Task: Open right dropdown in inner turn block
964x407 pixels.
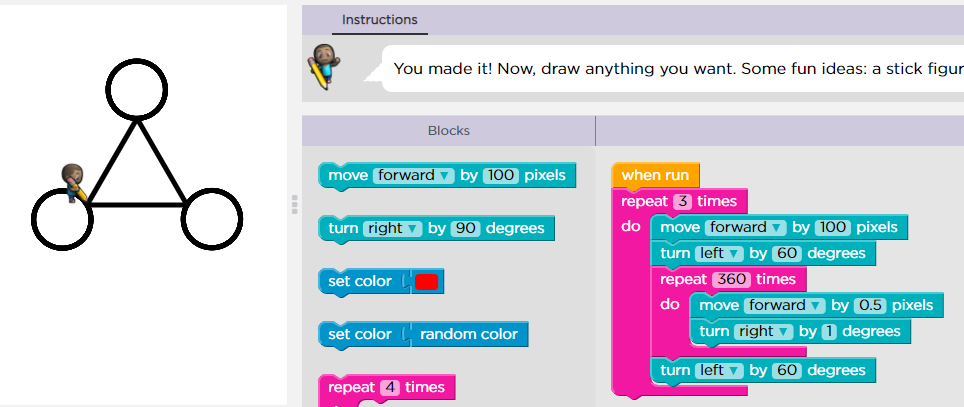Action: point(765,331)
